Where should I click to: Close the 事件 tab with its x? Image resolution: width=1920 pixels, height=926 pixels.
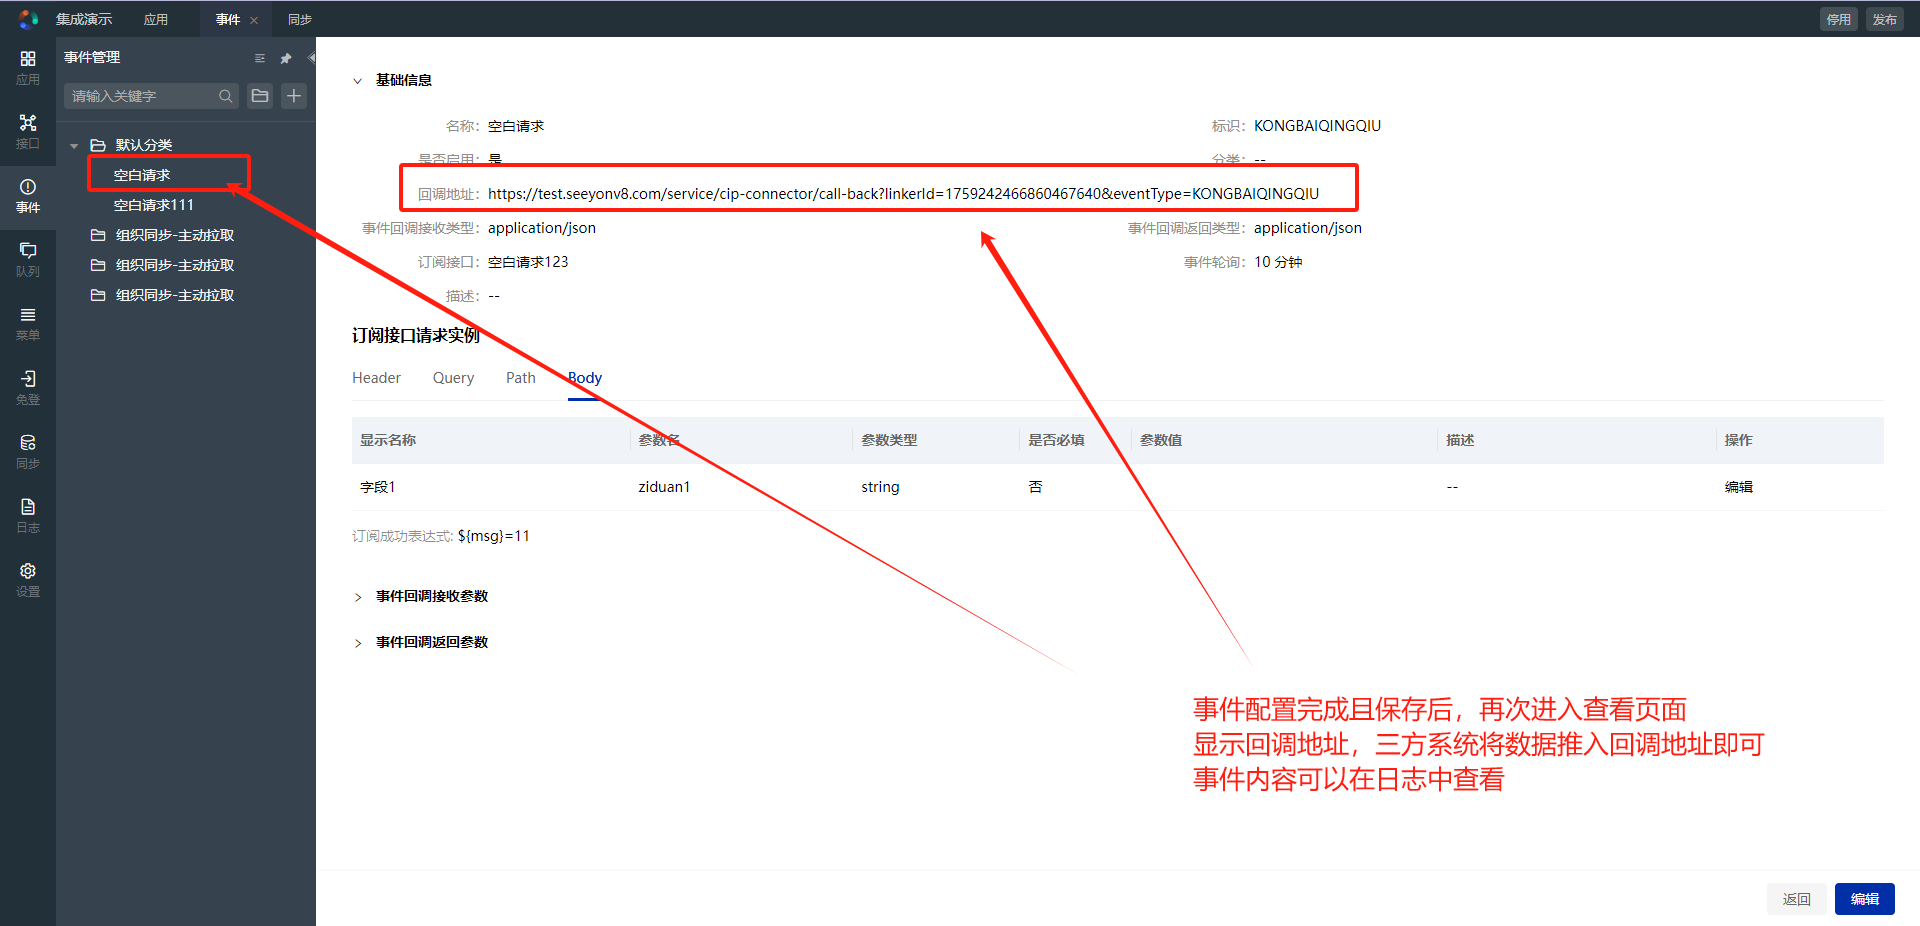coord(254,20)
